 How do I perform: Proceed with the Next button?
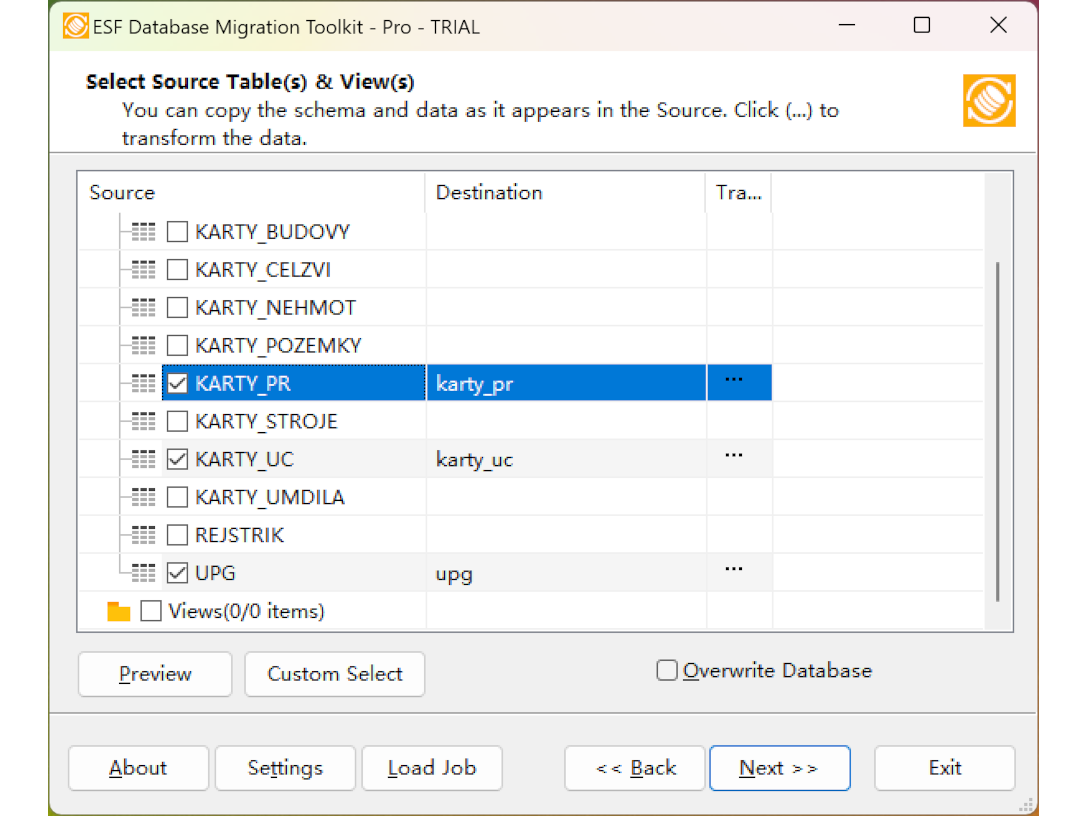click(x=779, y=768)
